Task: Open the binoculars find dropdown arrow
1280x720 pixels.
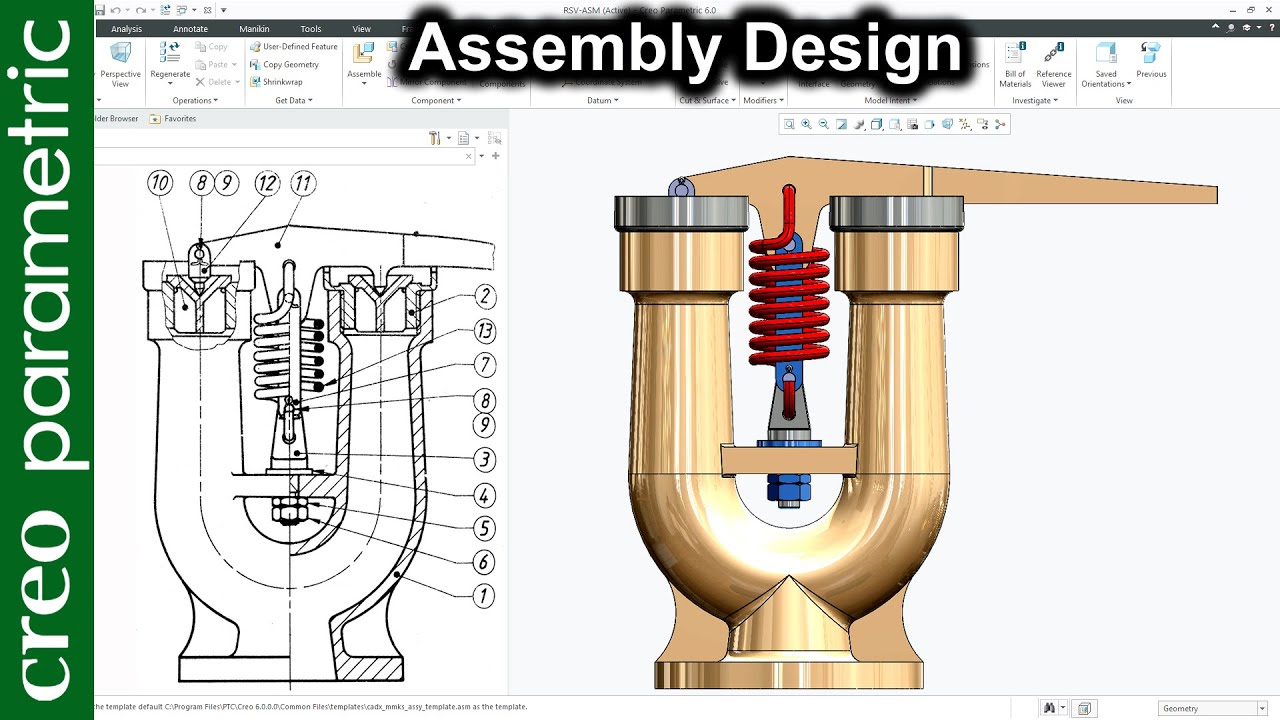Action: click(1063, 708)
